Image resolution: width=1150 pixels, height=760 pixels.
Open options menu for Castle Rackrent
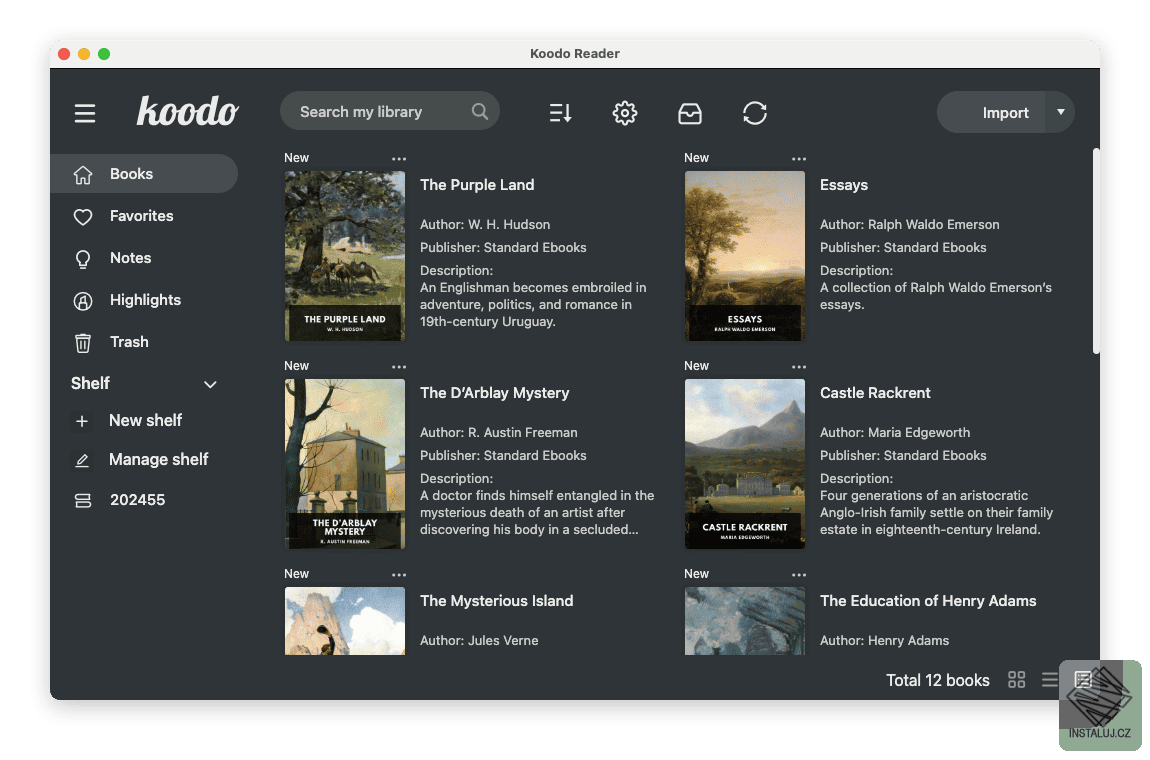point(798,366)
